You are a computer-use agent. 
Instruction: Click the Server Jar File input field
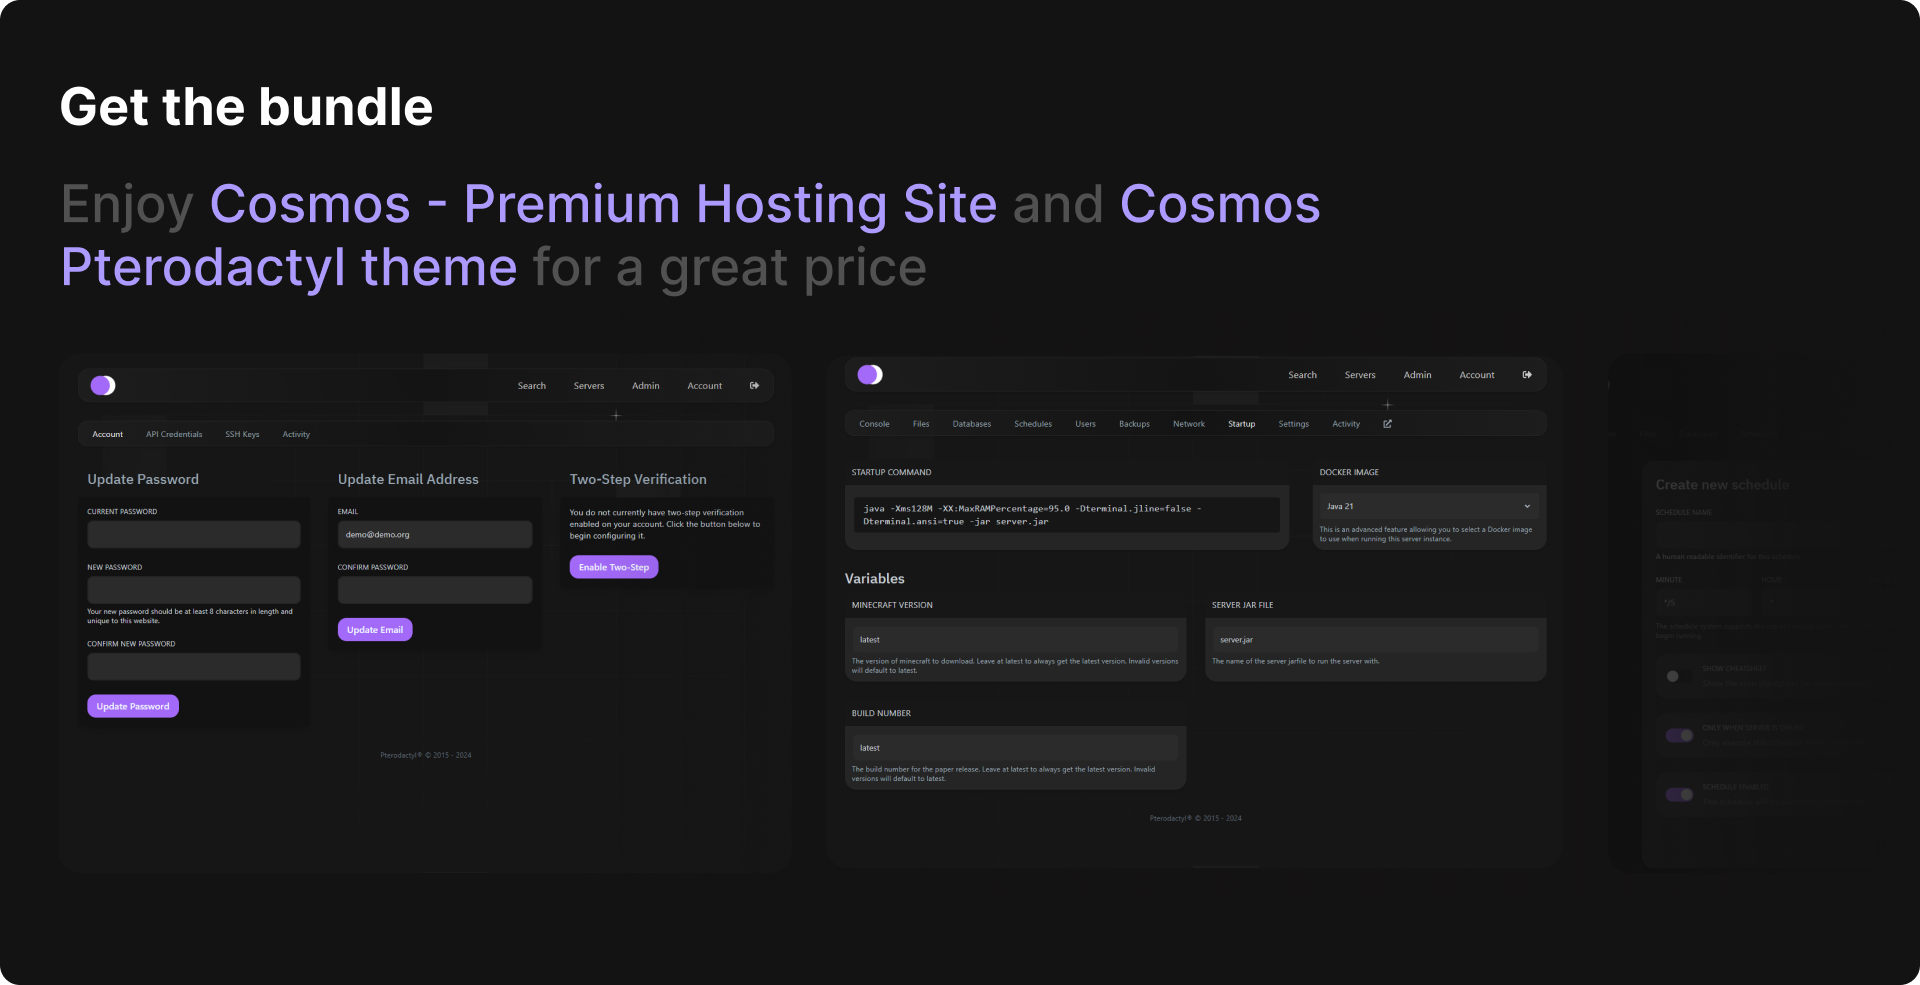coord(1375,640)
